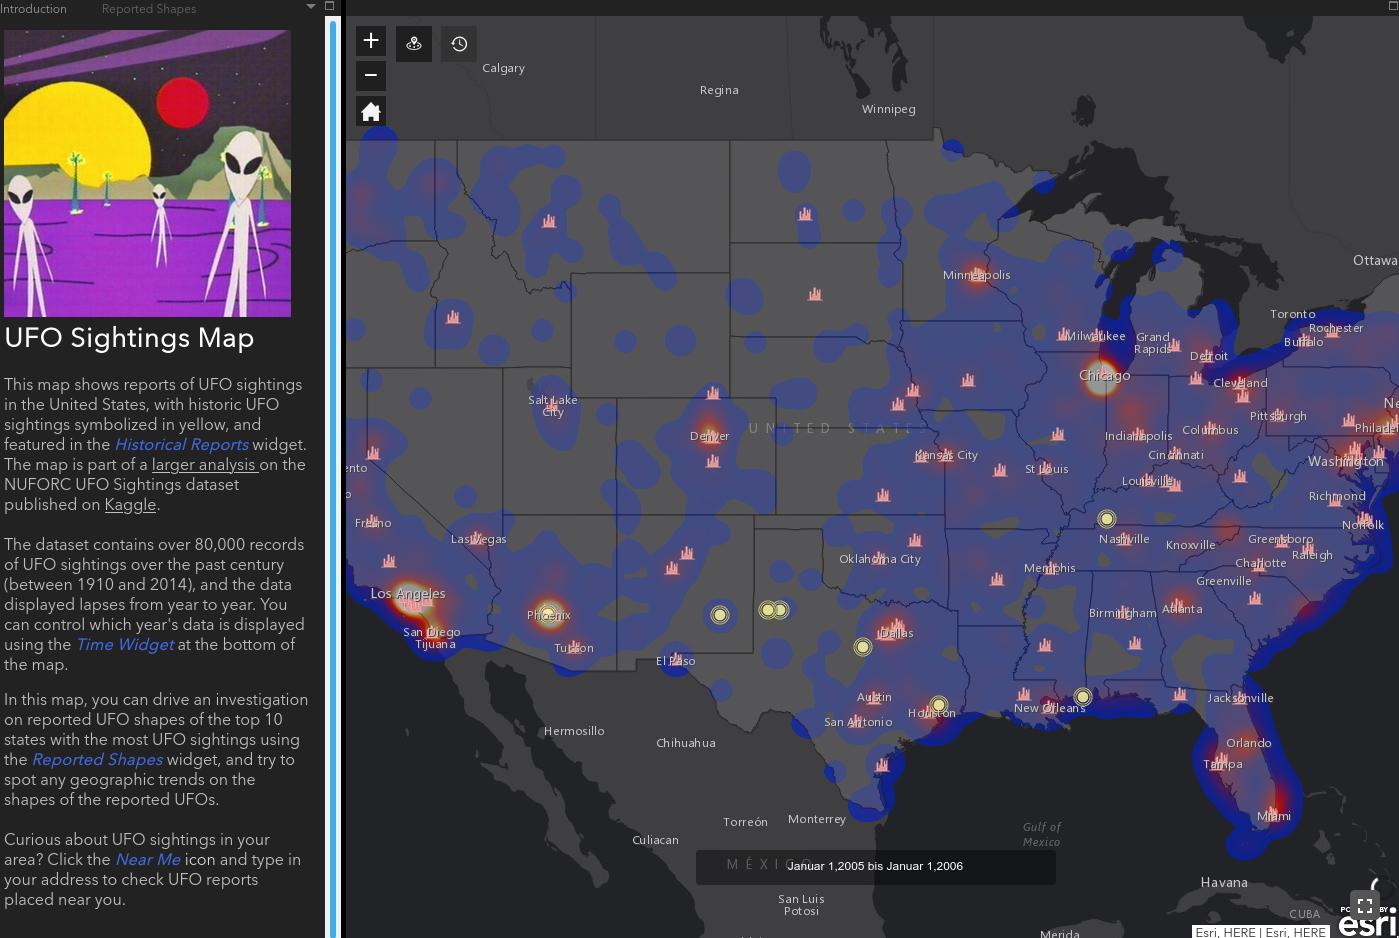
Task: Open the Time widget using the clock icon
Action: 459,43
